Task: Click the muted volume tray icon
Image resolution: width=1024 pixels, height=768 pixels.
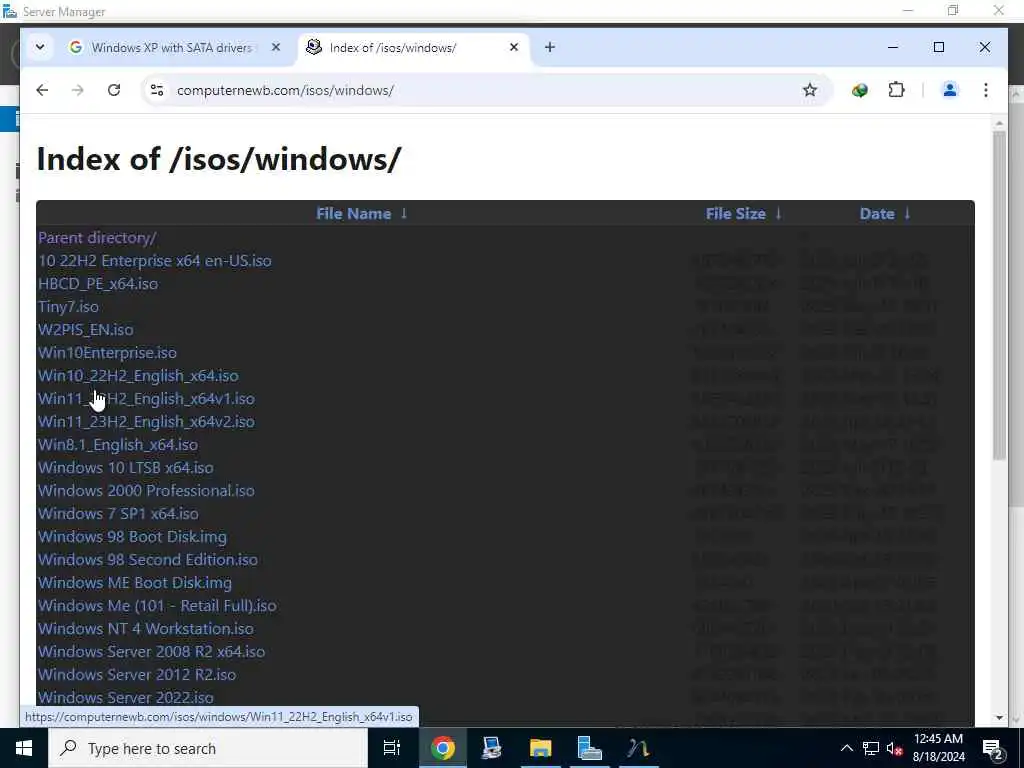Action: pyautogui.click(x=895, y=748)
